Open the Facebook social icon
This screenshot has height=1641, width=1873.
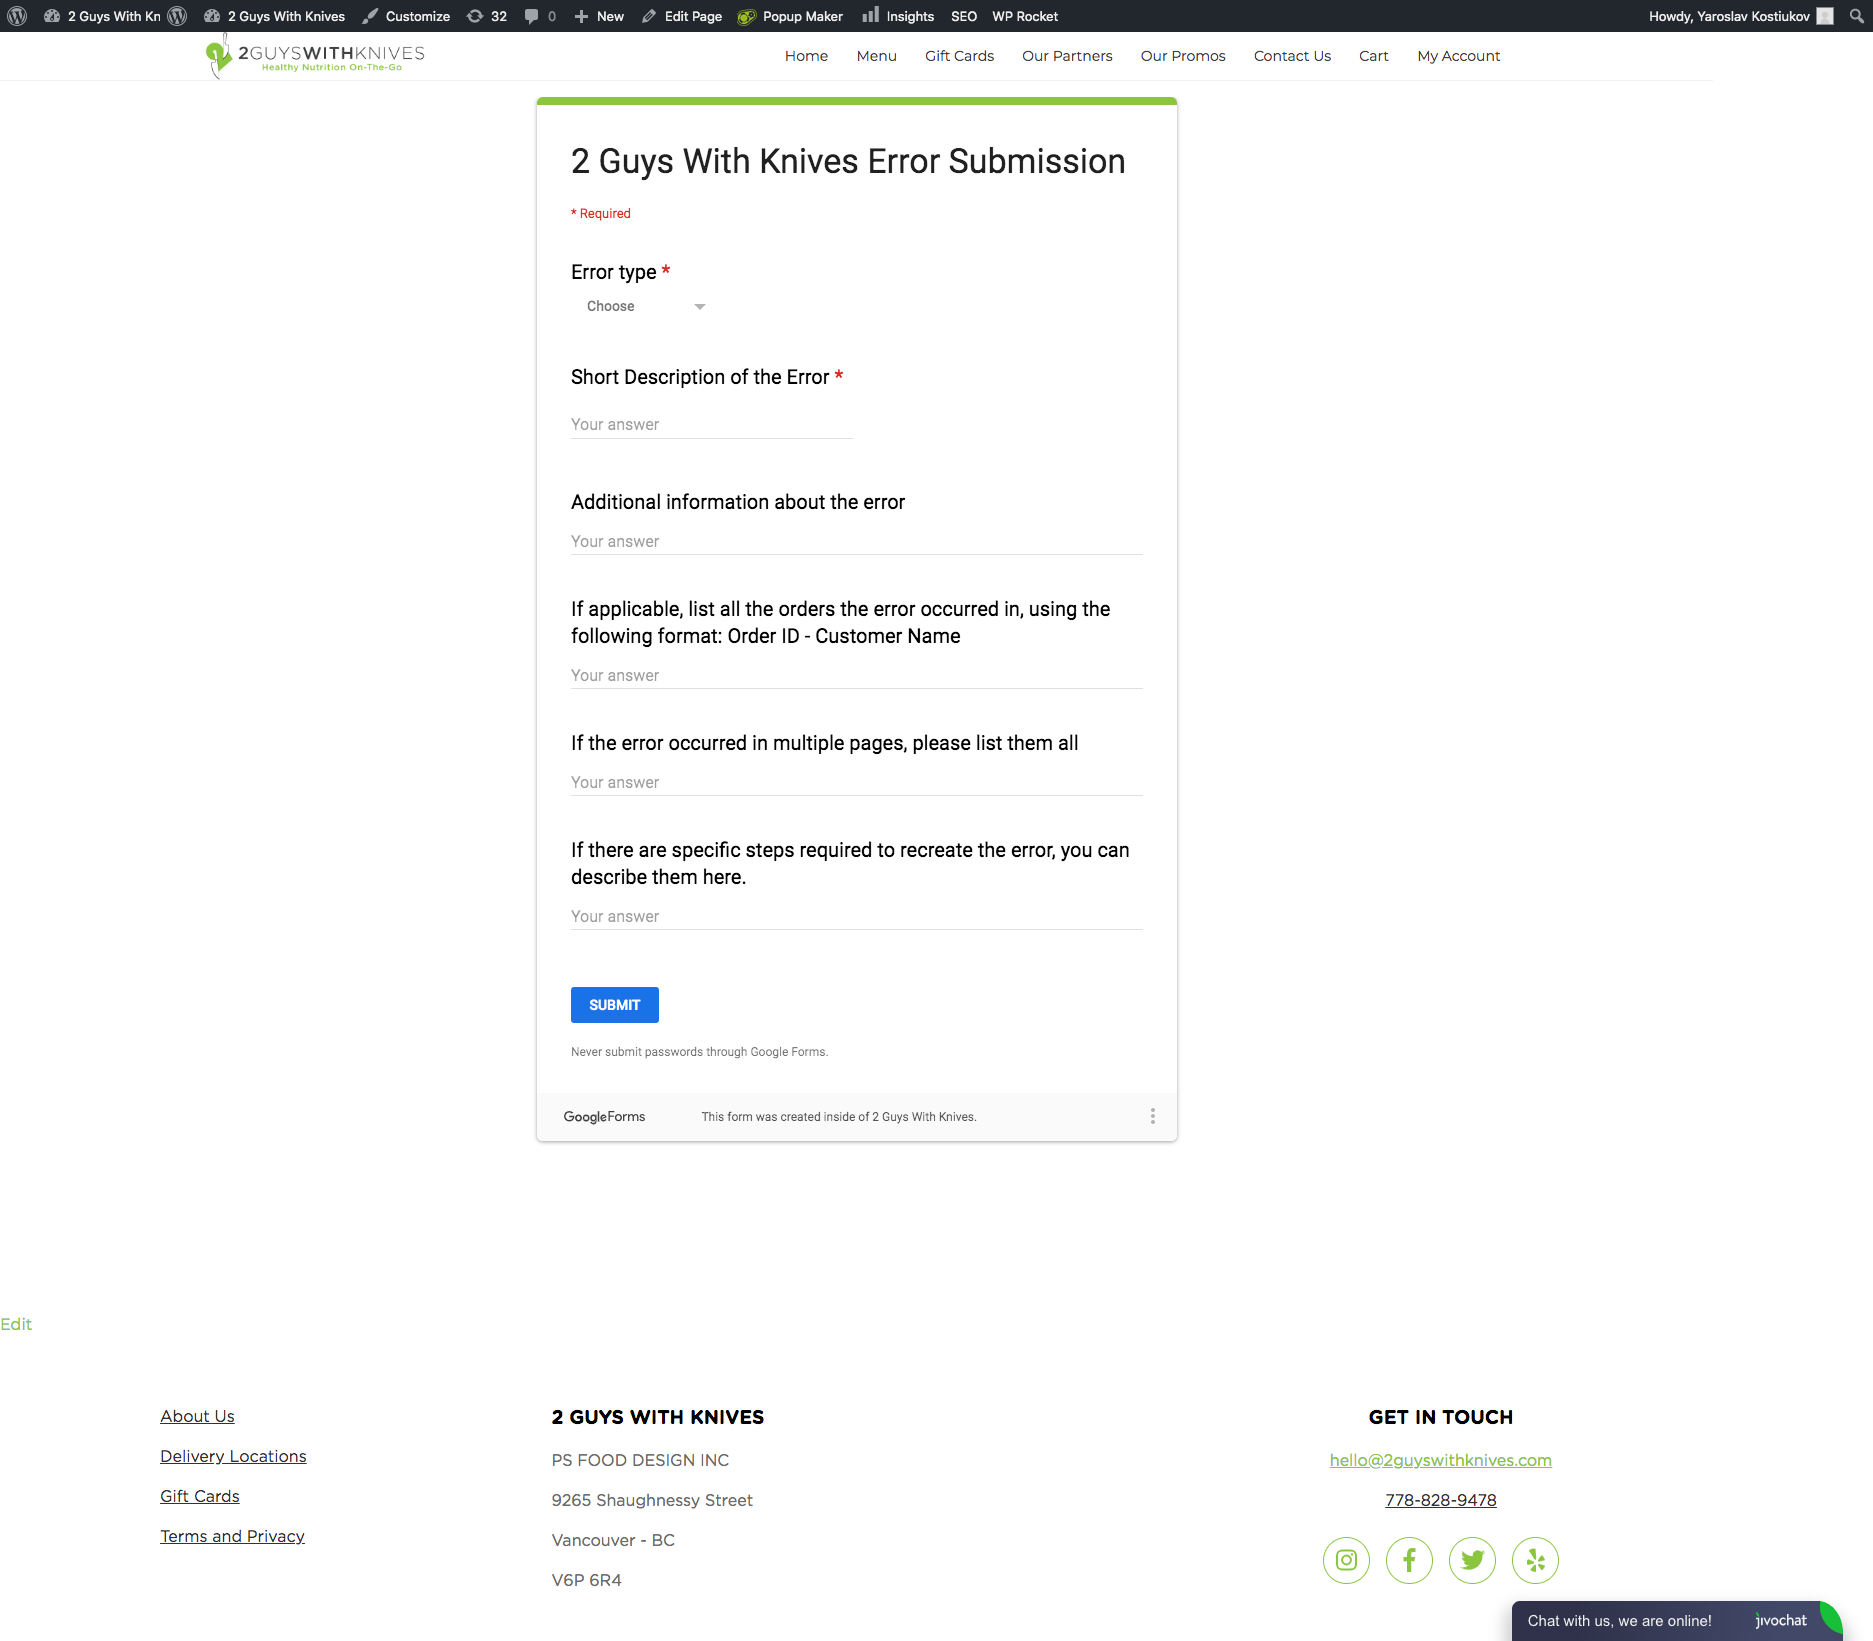[x=1409, y=1560]
